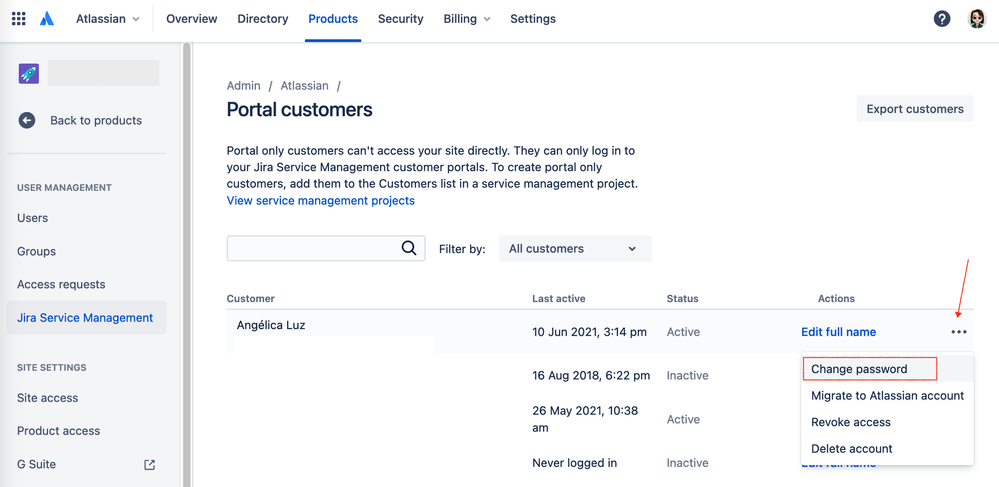The height and width of the screenshot is (487, 999).
Task: Open the help question mark icon
Action: (942, 19)
